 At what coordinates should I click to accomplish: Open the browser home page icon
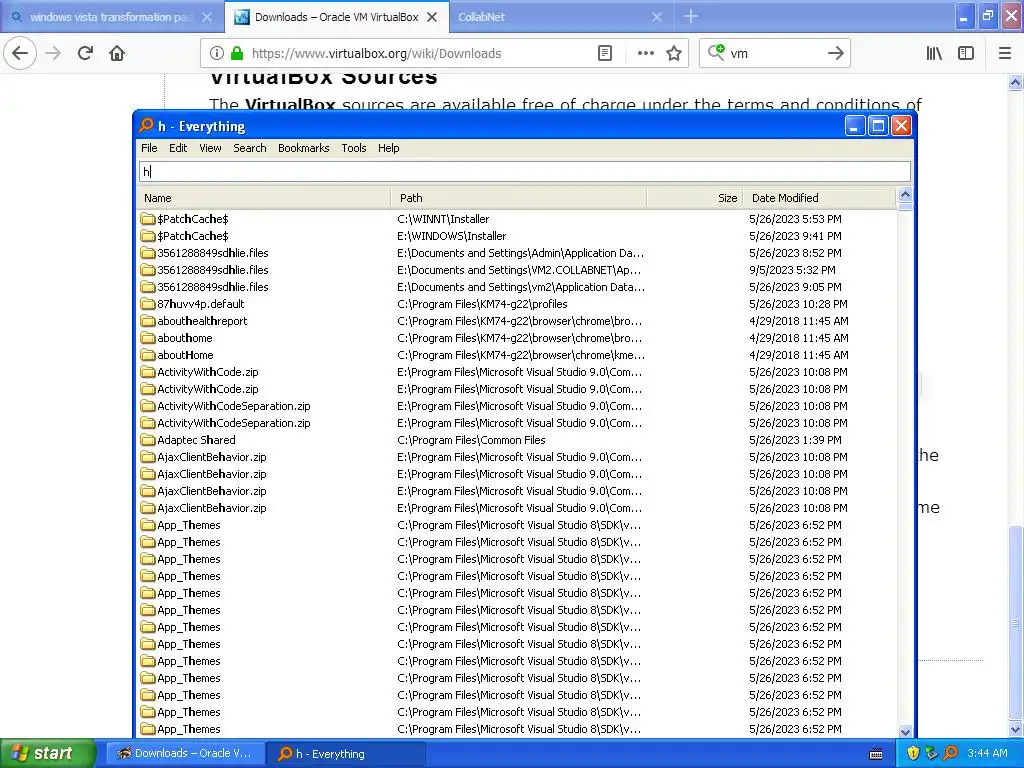coord(117,53)
